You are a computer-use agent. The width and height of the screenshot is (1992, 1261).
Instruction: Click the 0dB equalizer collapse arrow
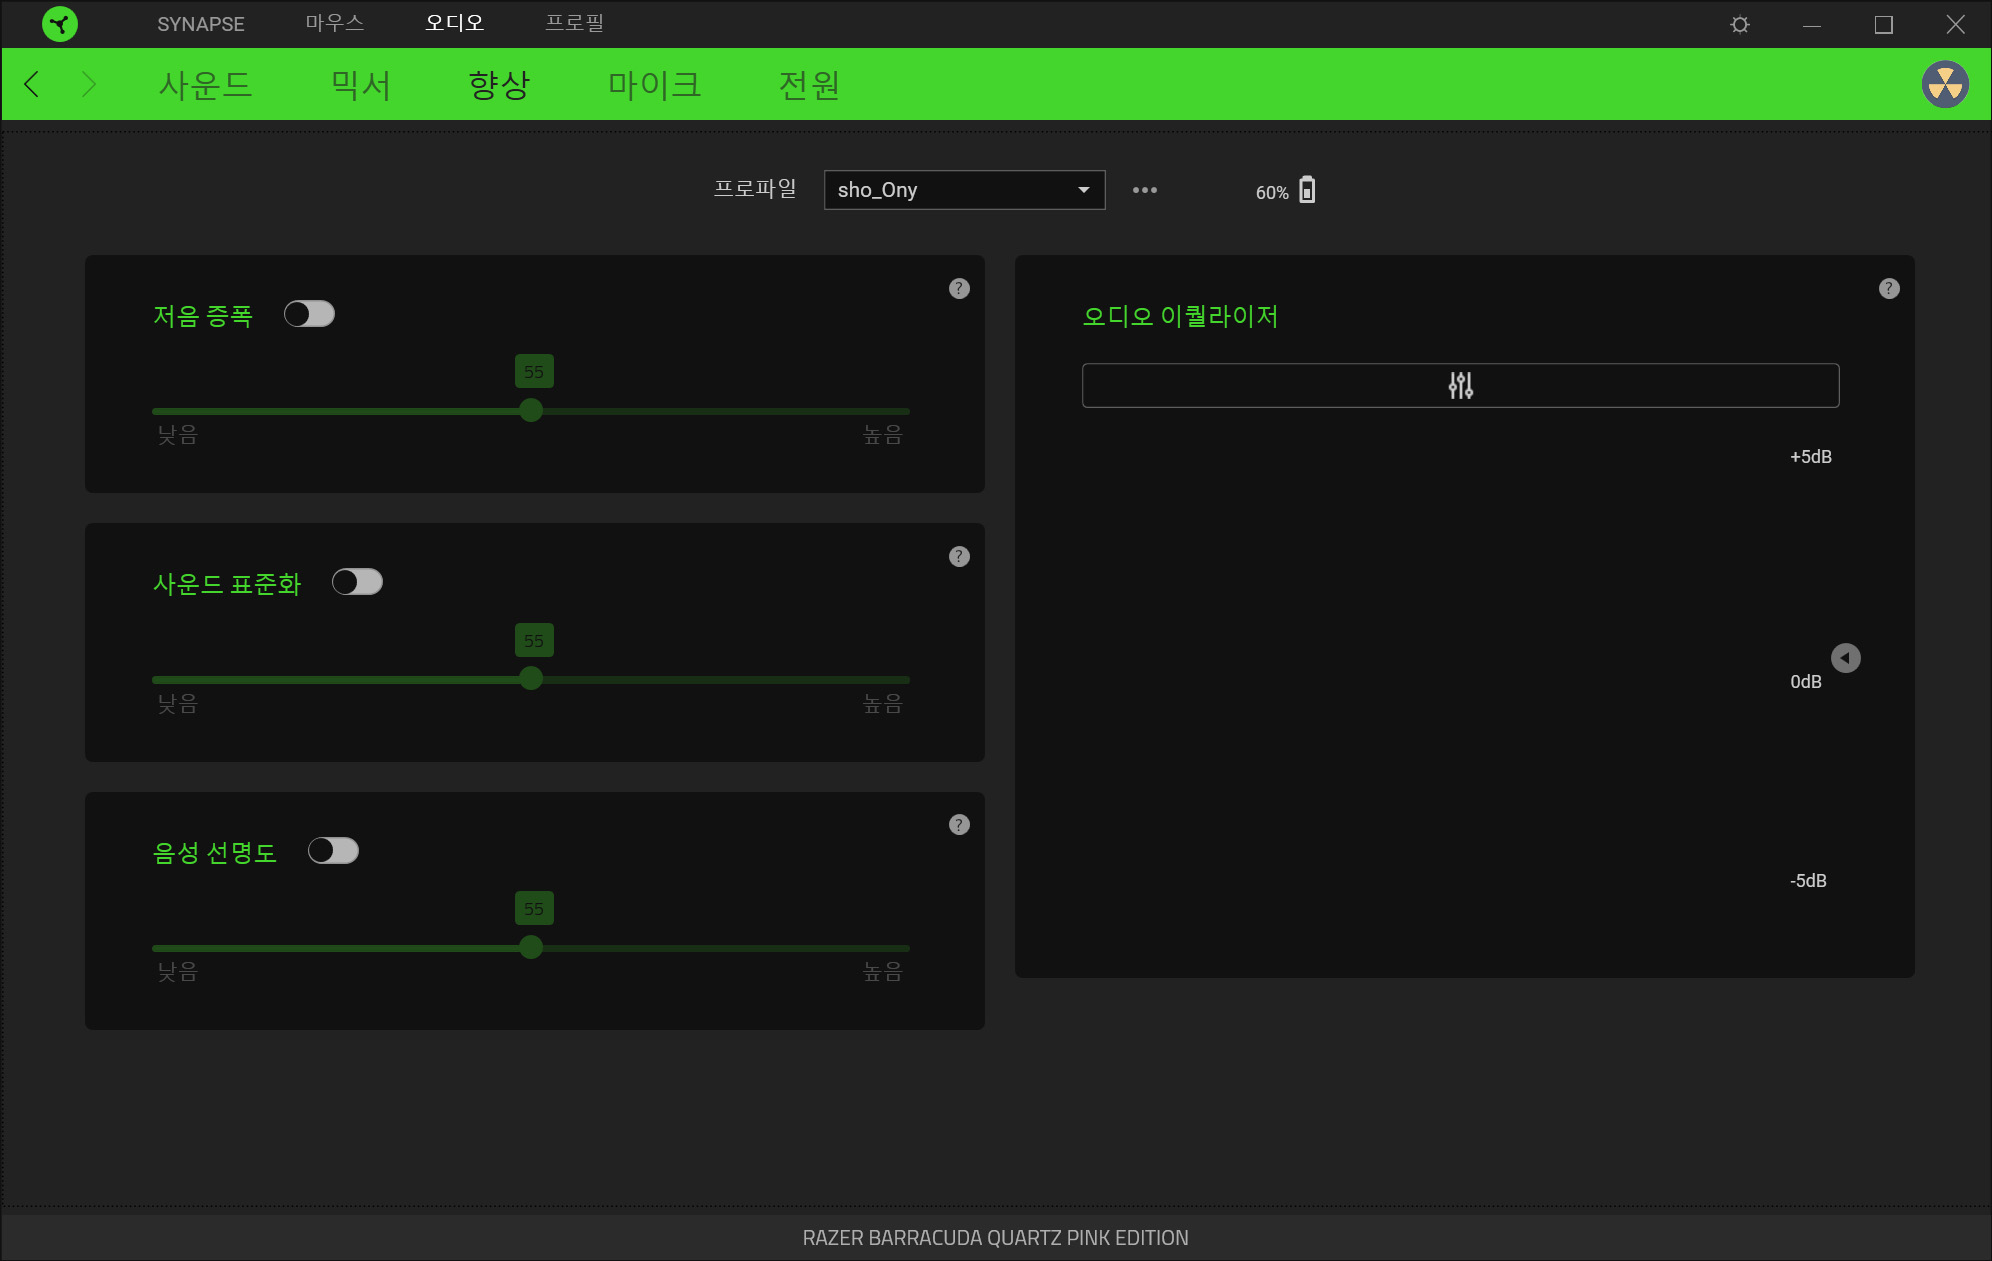[x=1845, y=658]
